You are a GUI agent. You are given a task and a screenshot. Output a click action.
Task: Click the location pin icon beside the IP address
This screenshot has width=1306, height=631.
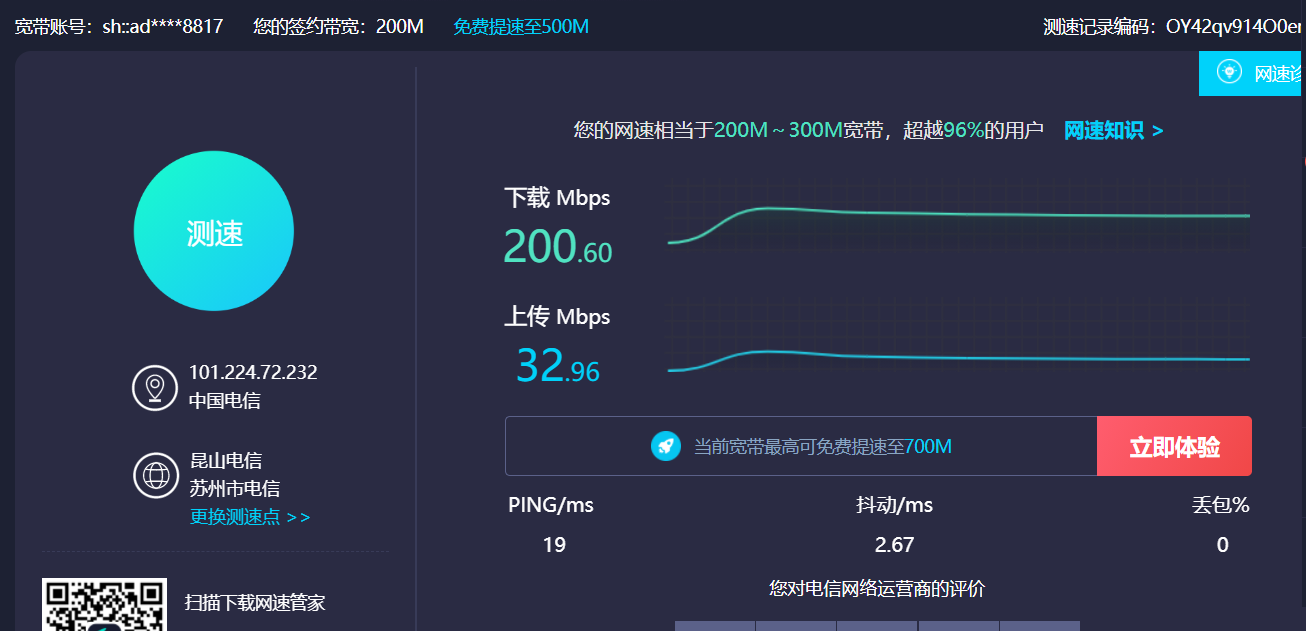(x=155, y=387)
